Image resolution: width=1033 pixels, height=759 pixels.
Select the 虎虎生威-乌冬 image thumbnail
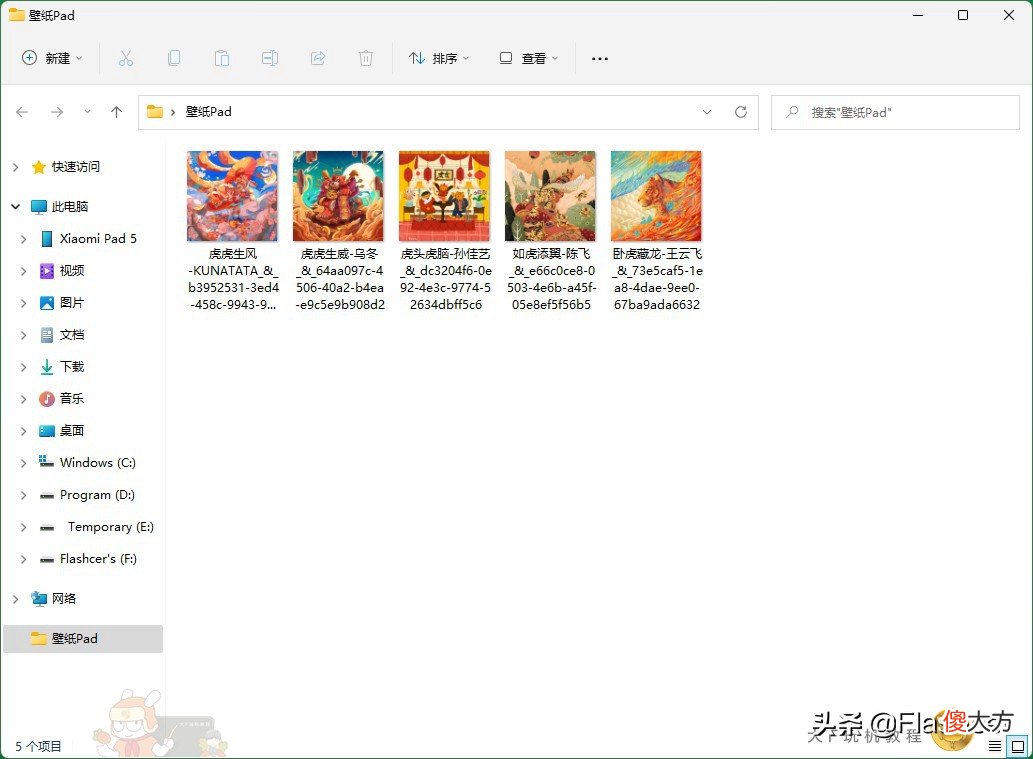click(x=339, y=196)
